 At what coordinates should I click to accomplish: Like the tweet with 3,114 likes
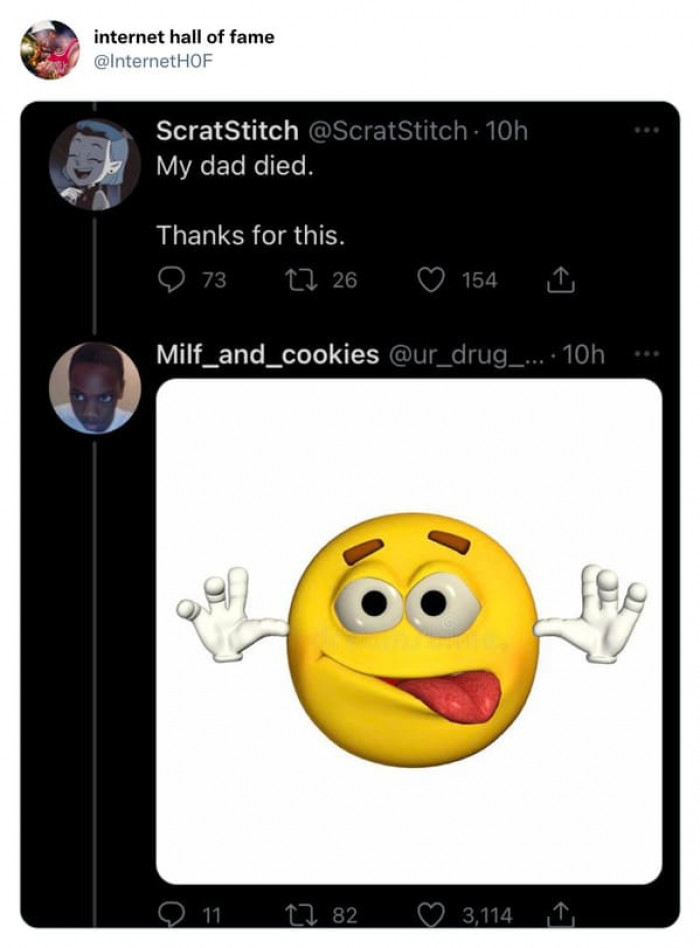[x=432, y=914]
